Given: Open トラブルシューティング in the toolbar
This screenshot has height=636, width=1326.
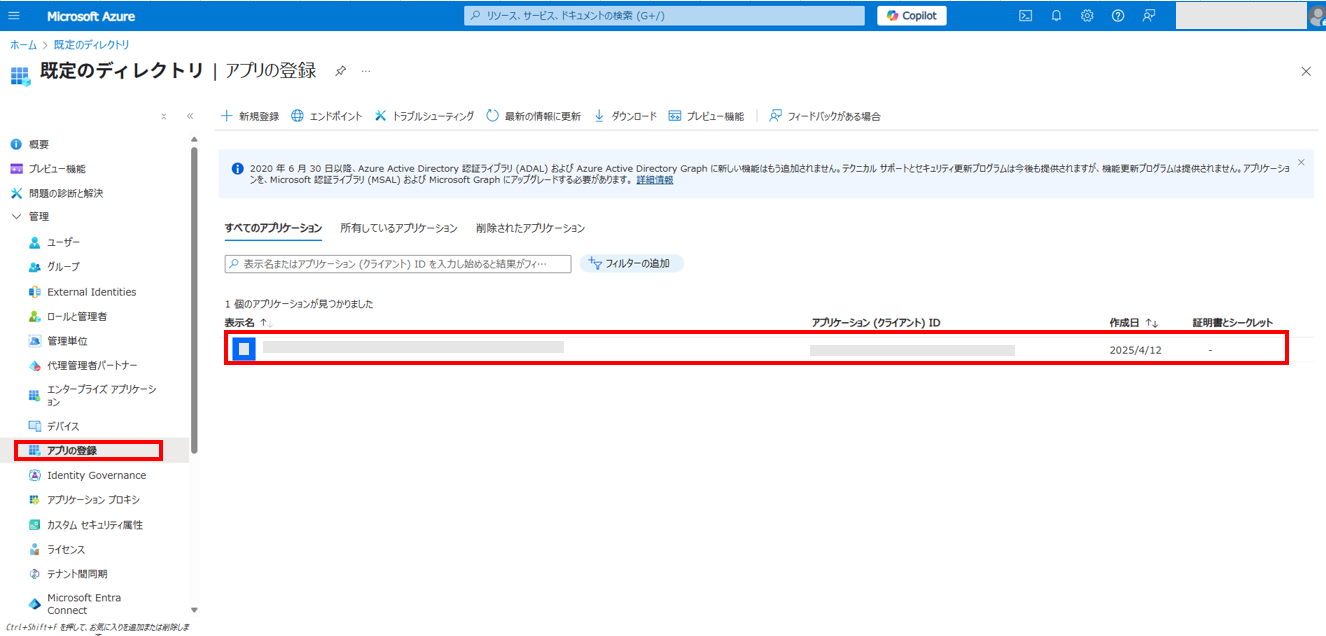Looking at the screenshot, I should (x=425, y=116).
